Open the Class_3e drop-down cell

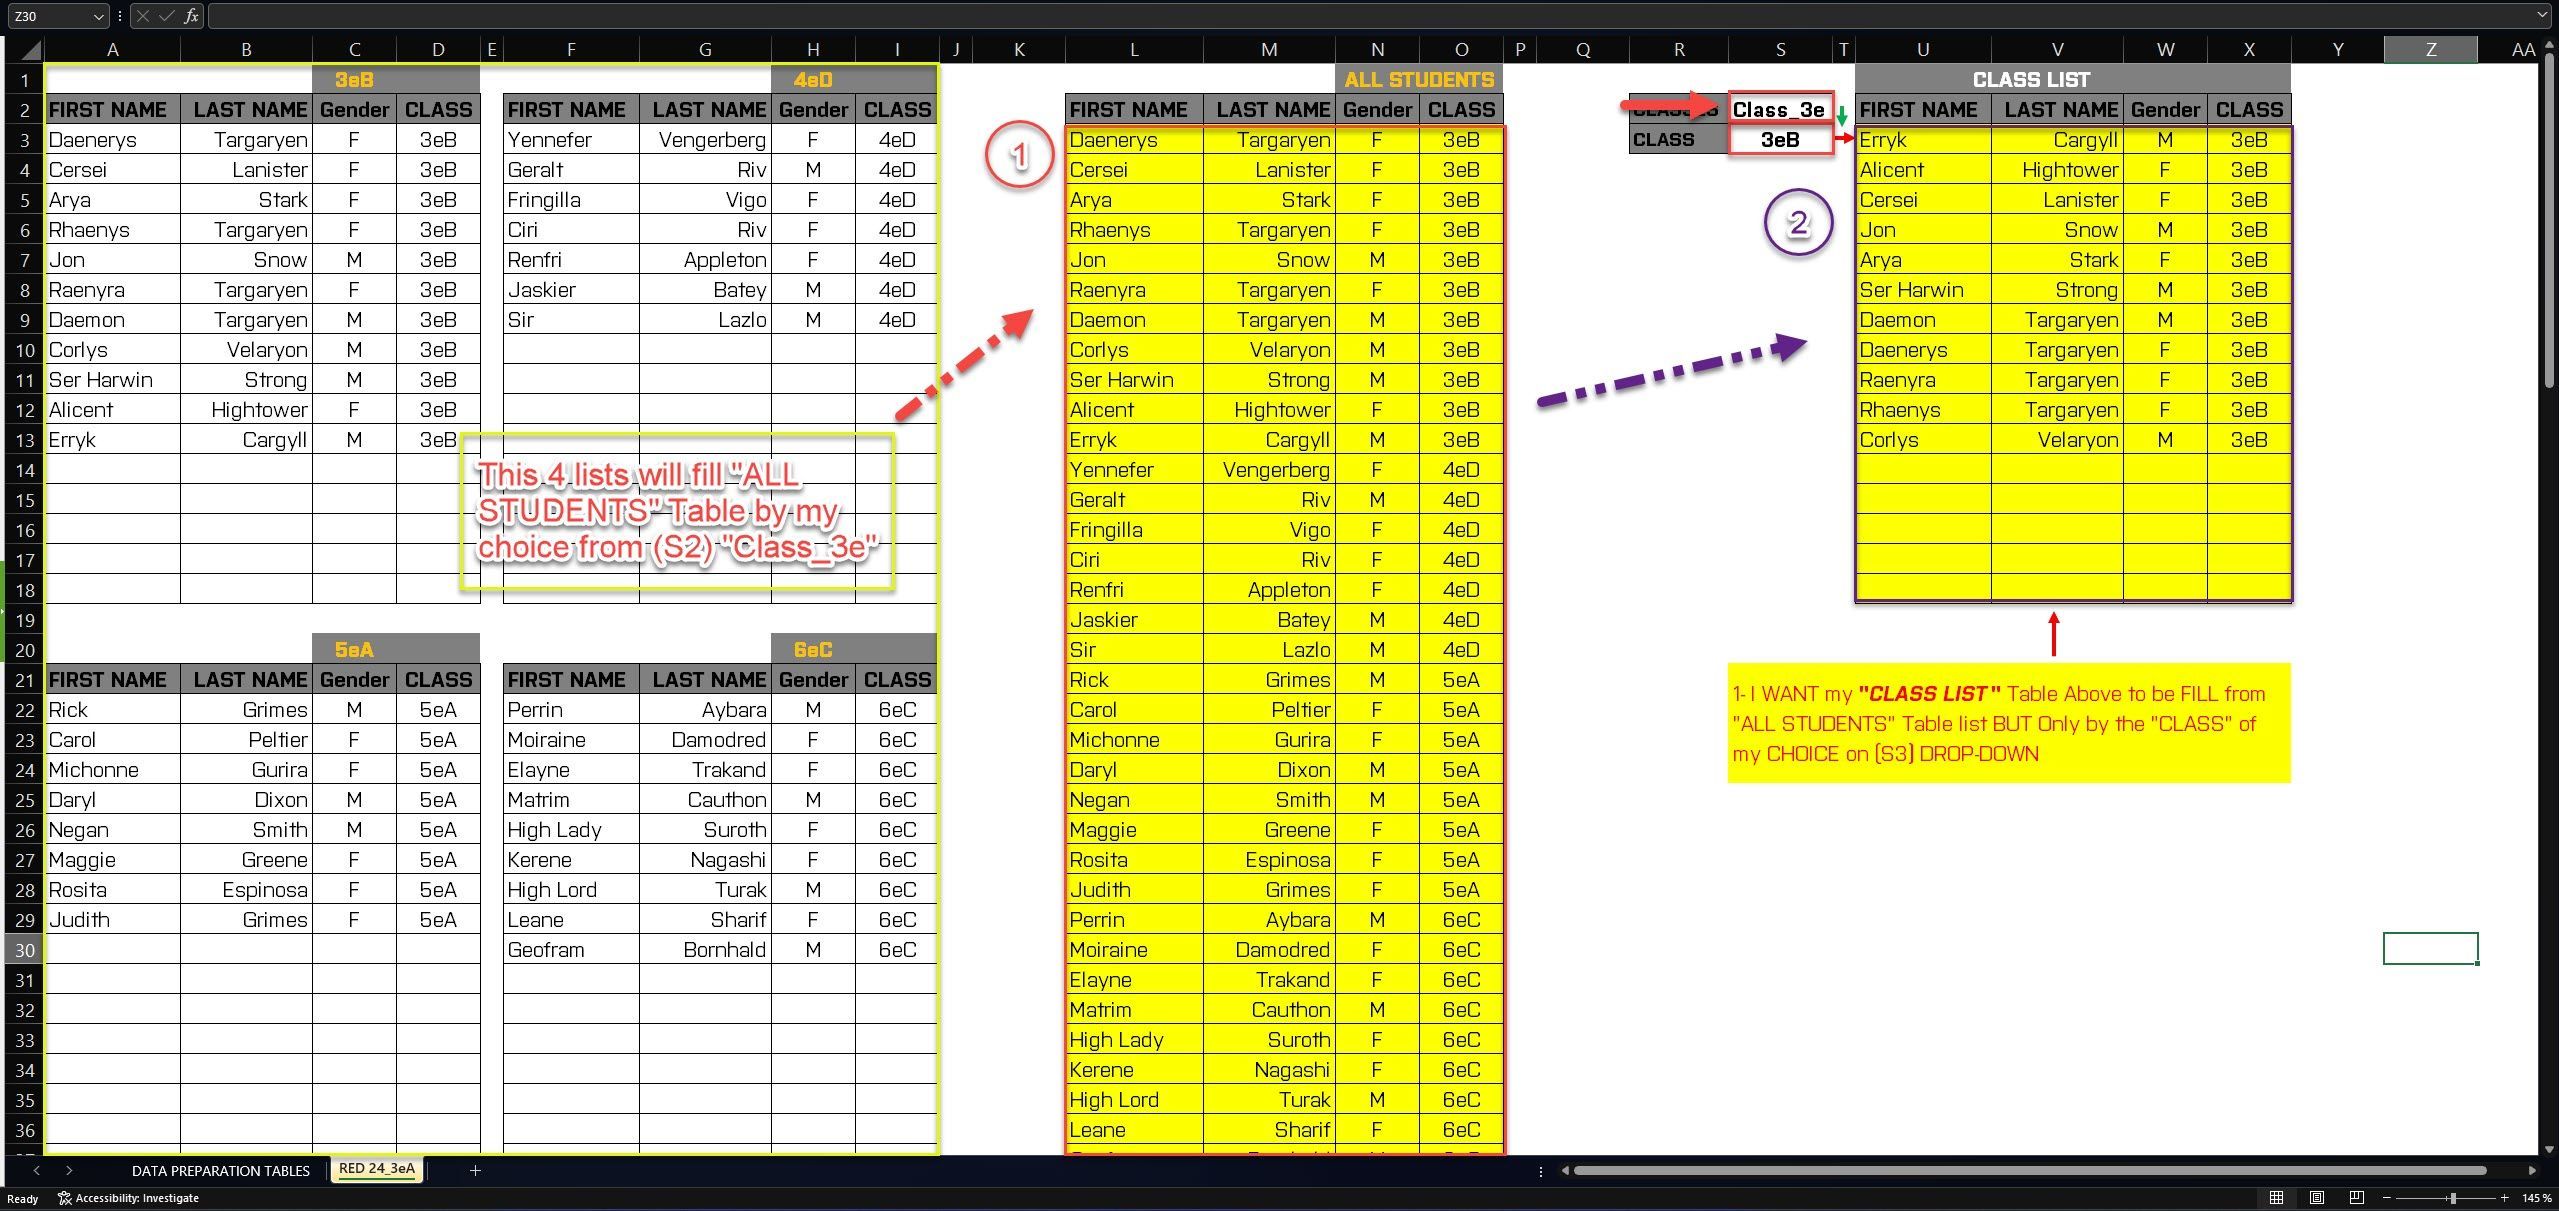(1779, 109)
